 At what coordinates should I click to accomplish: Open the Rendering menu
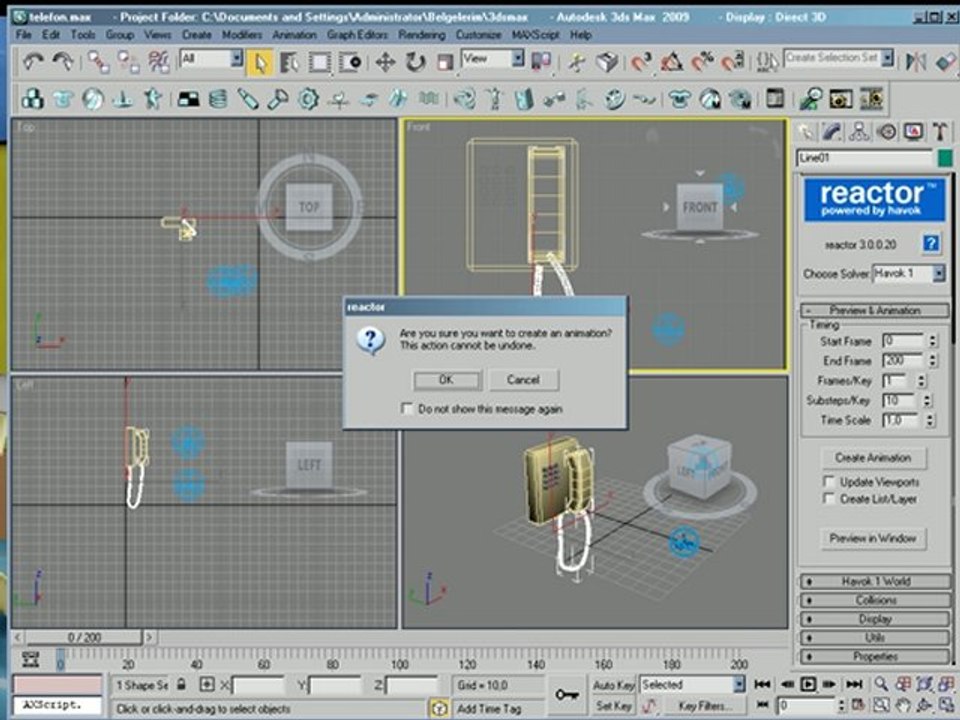tap(421, 35)
